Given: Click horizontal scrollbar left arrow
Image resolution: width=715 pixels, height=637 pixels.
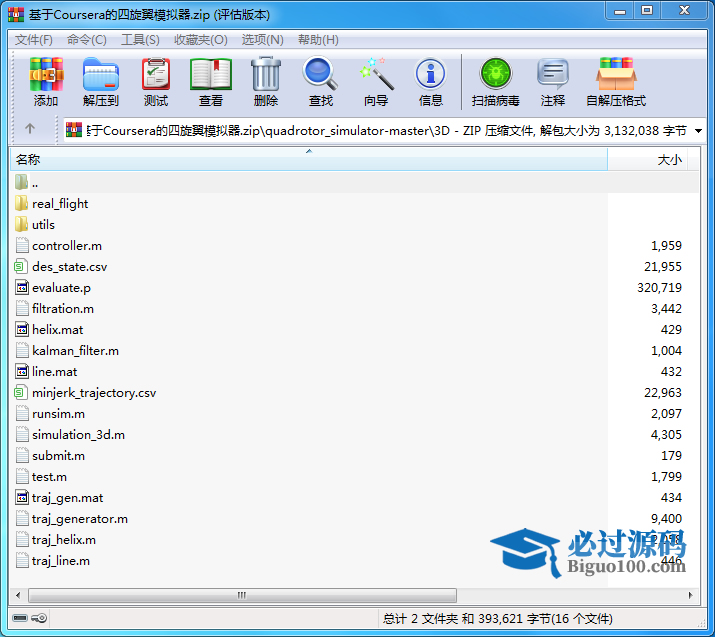Looking at the screenshot, I should pyautogui.click(x=18, y=595).
